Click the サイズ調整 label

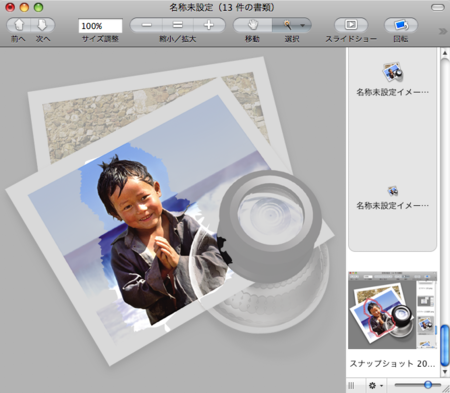click(100, 39)
